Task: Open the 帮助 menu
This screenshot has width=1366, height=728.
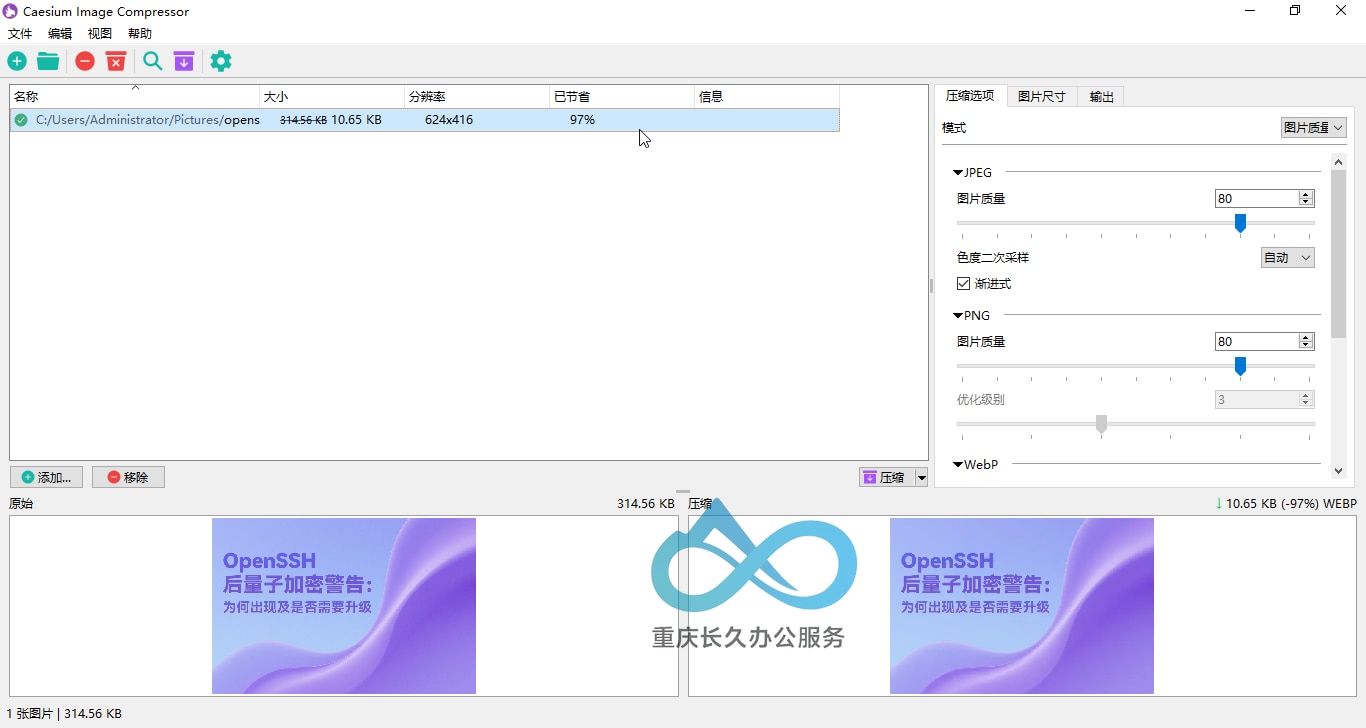Action: point(140,34)
